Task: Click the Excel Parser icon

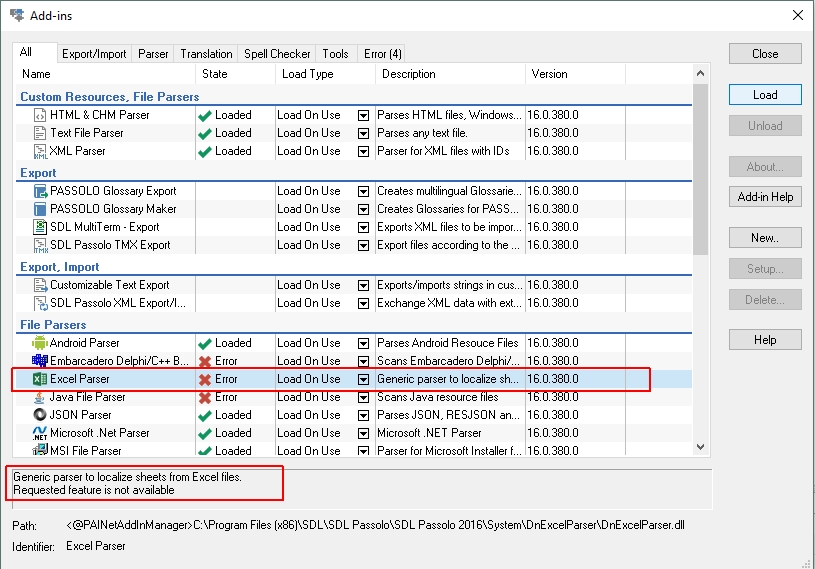Action: 40,379
